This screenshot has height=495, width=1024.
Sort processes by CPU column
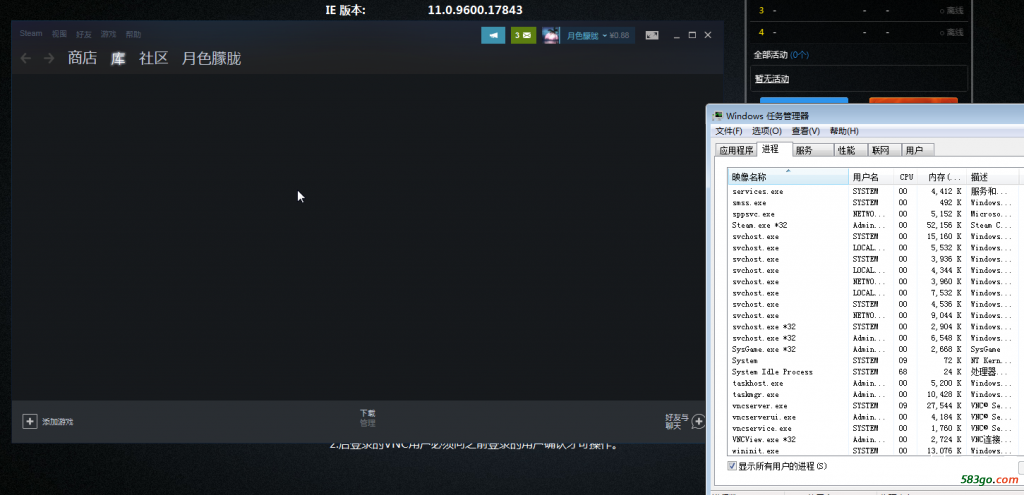tap(905, 177)
